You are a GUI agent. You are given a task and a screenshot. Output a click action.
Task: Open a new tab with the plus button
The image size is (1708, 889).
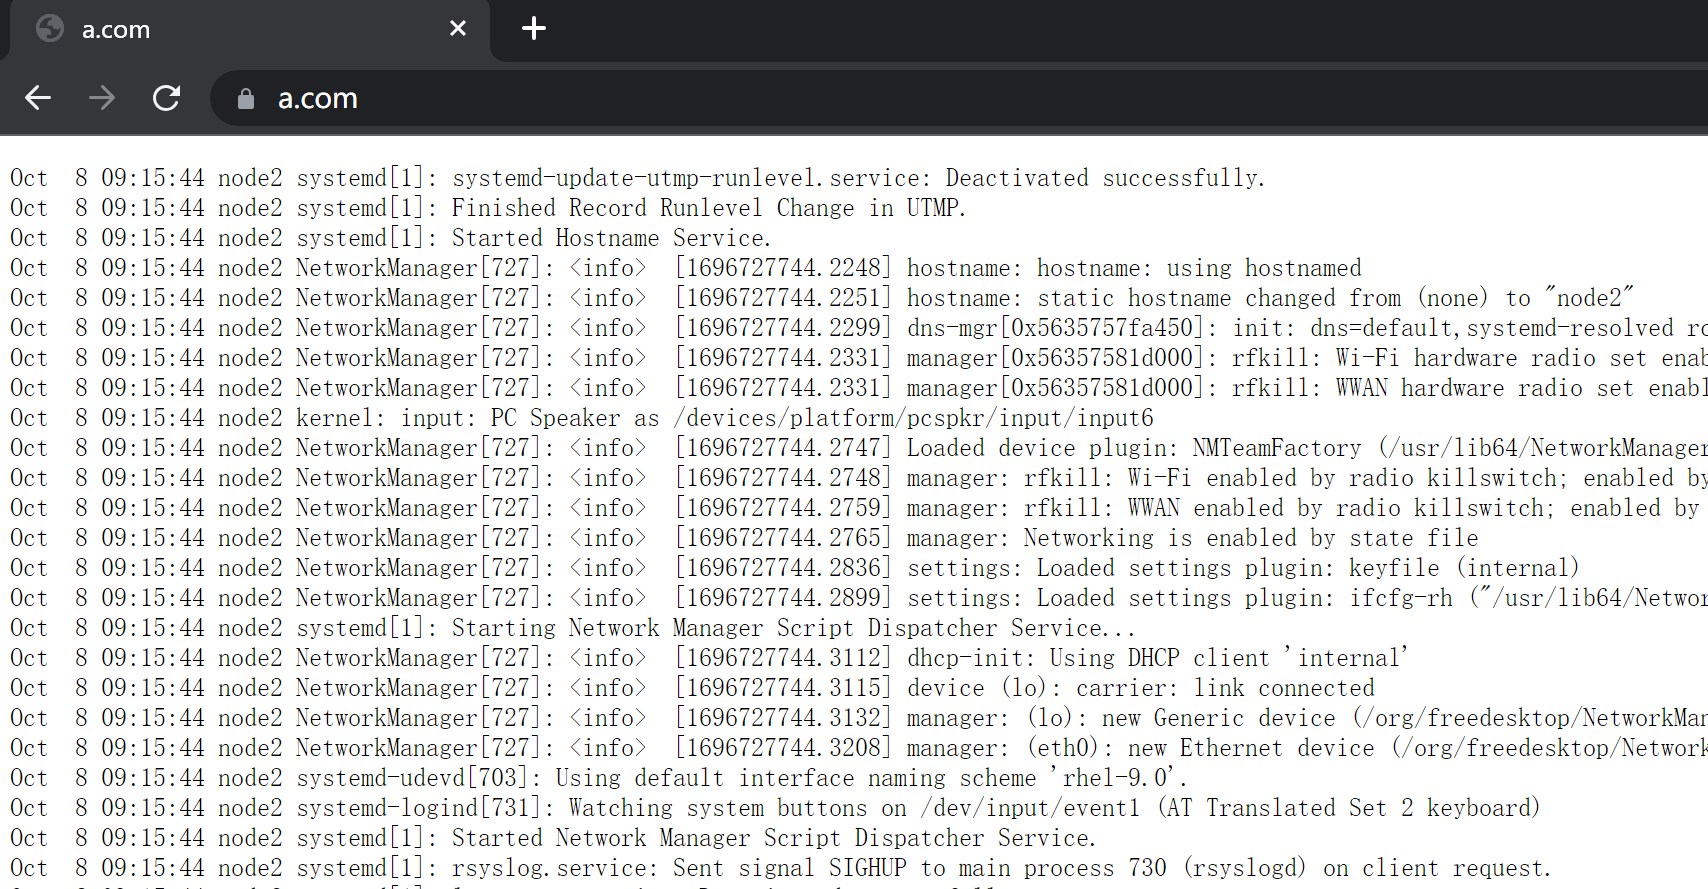(534, 28)
